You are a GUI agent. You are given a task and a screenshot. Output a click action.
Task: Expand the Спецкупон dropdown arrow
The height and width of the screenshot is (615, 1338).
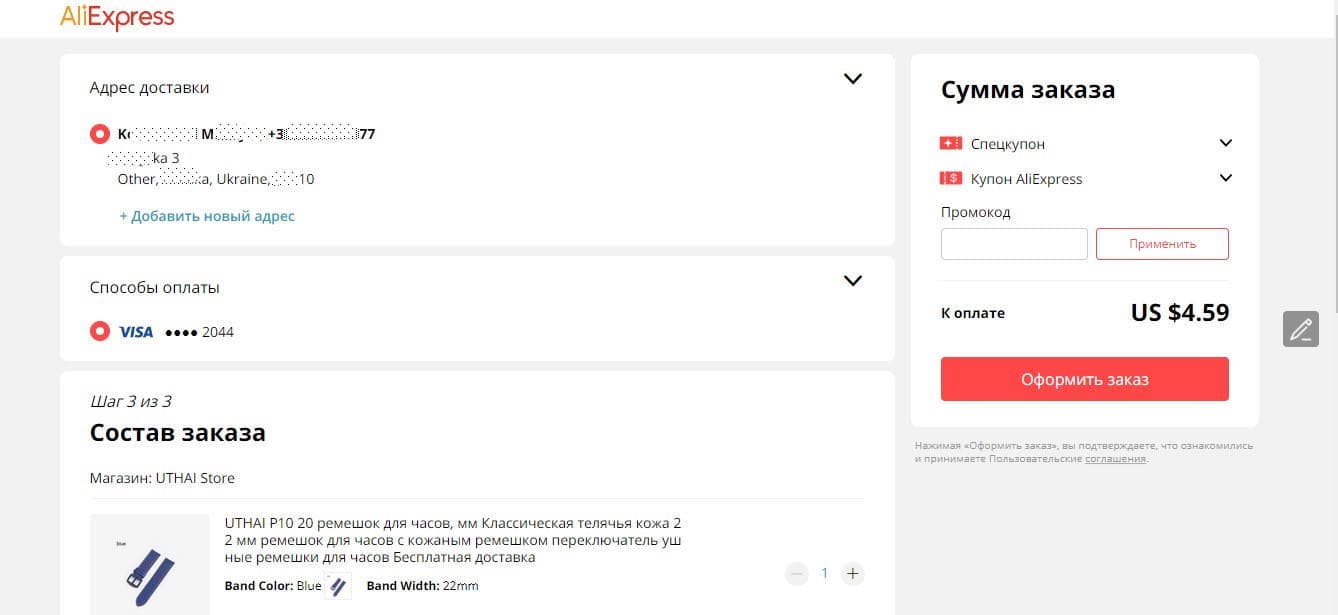(x=1226, y=143)
